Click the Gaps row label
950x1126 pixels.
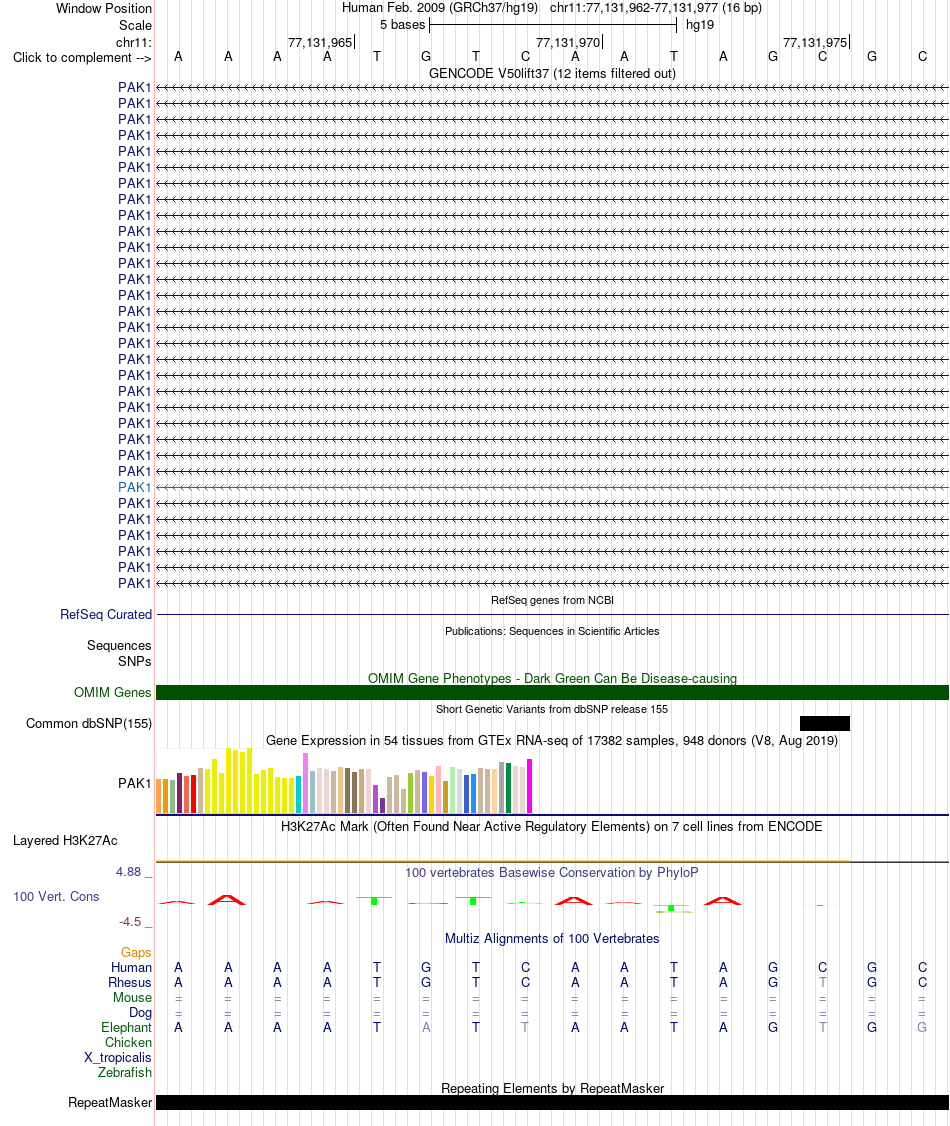coord(136,952)
